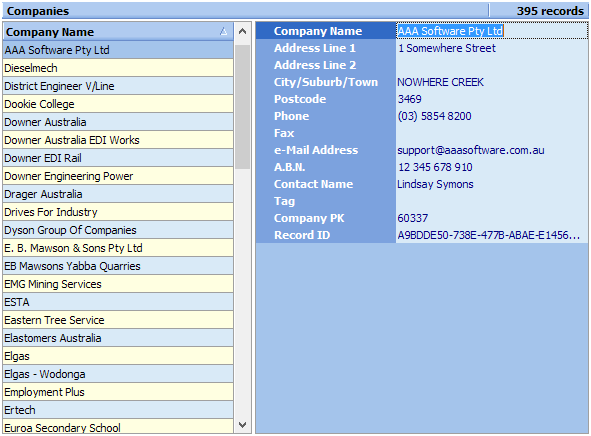591x436 pixels.
Task: Click the Address Line 2 label
Action: pos(315,65)
